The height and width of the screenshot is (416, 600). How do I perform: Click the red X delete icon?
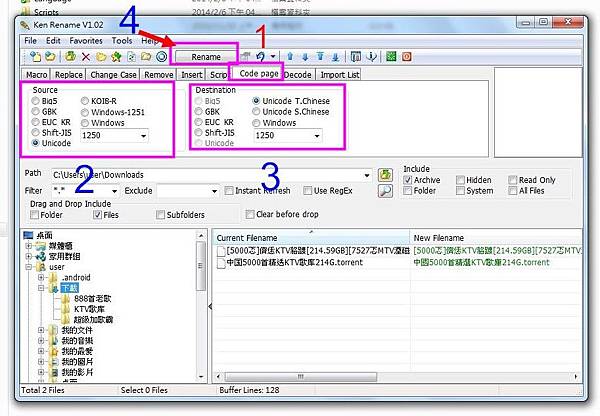(x=86, y=57)
